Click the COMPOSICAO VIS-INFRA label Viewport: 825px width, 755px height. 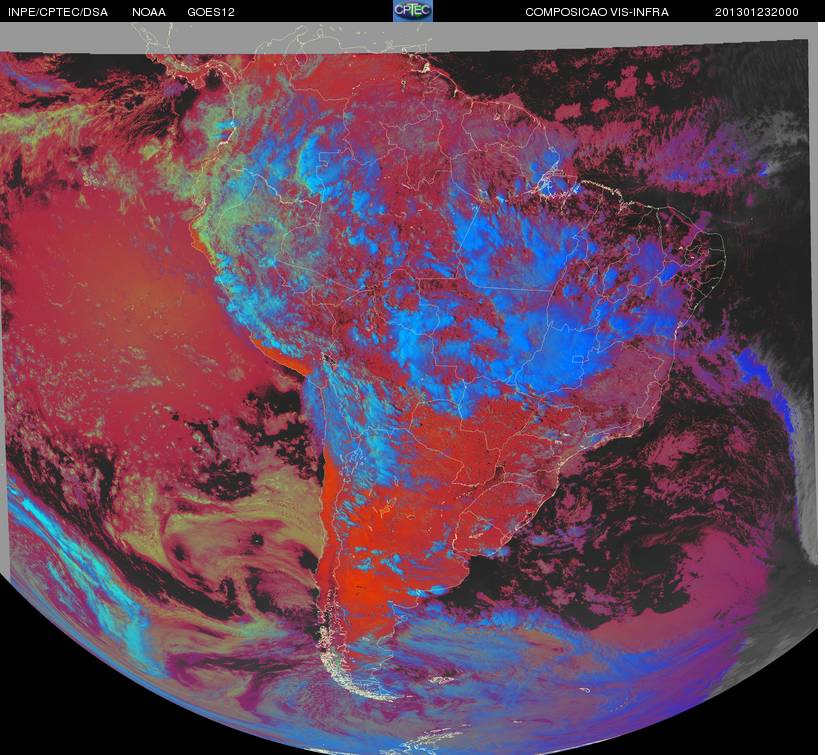tap(597, 12)
